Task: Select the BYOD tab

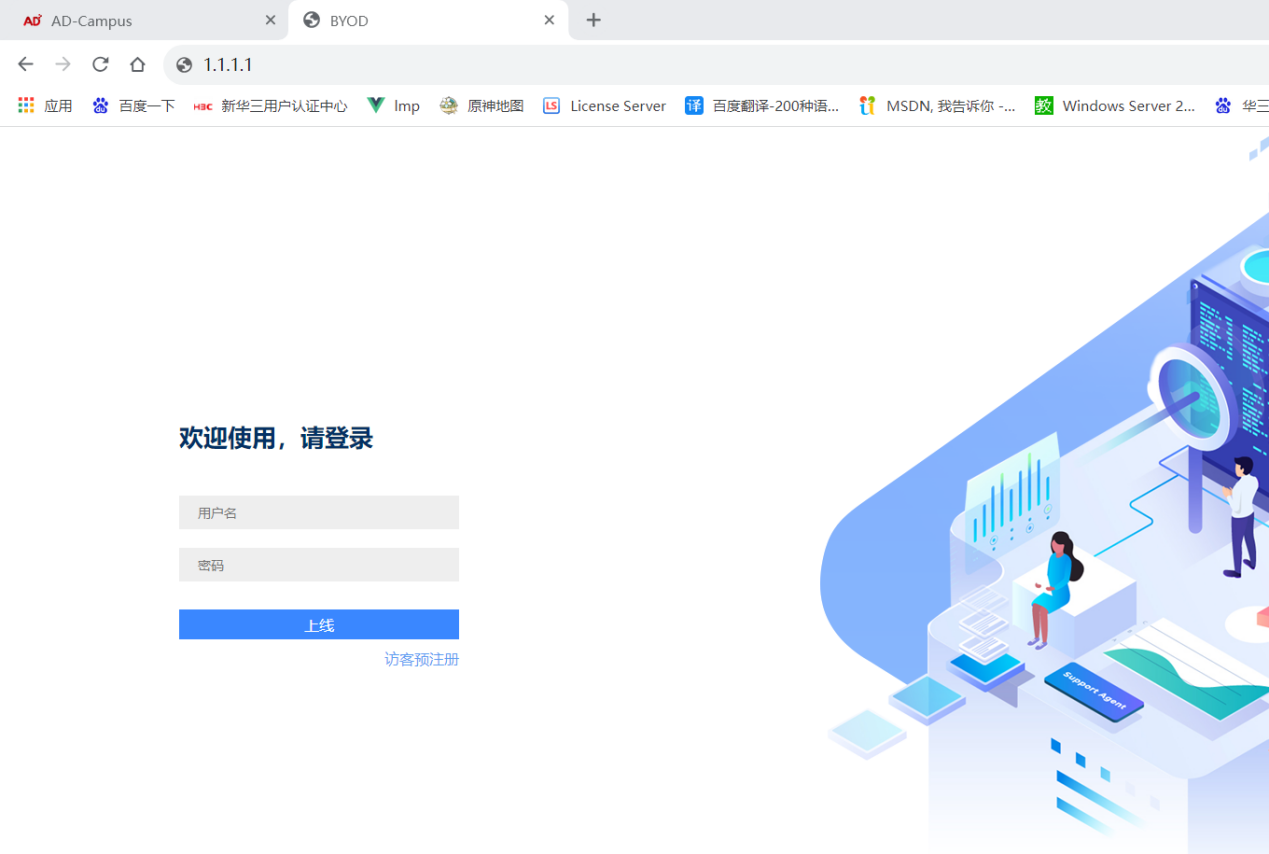Action: point(420,20)
